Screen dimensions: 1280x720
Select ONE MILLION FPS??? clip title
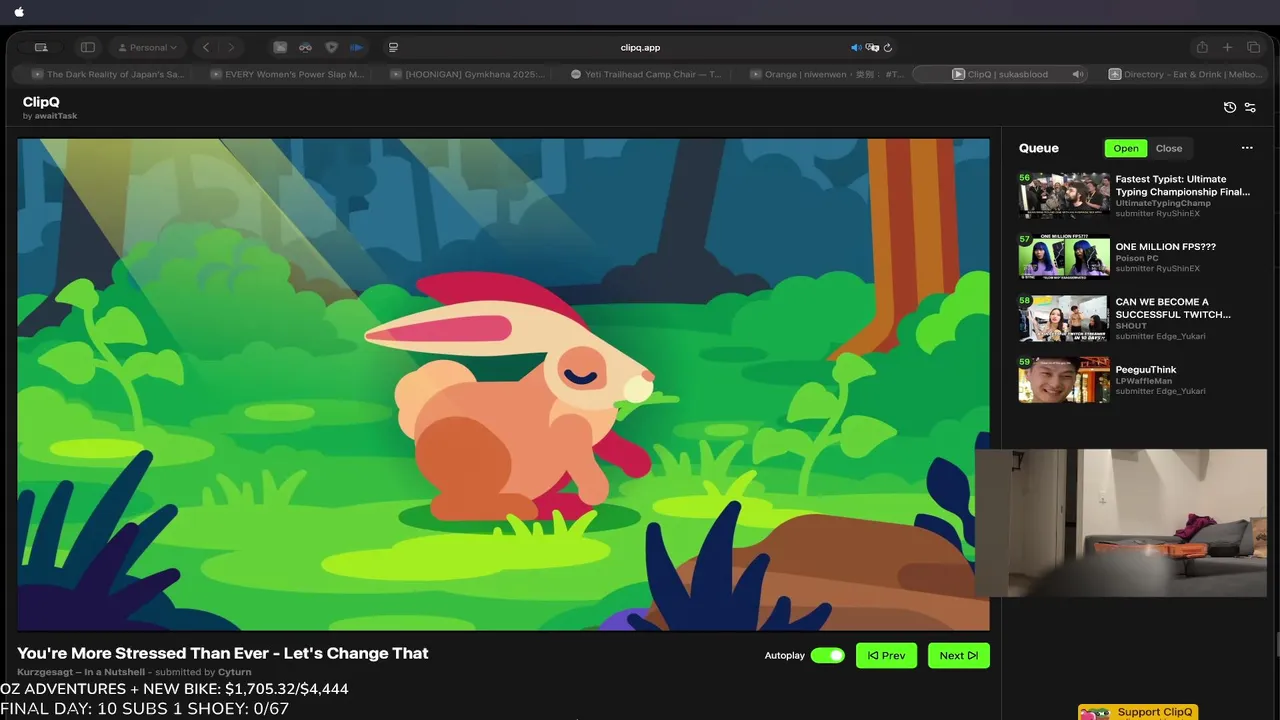coord(1166,246)
